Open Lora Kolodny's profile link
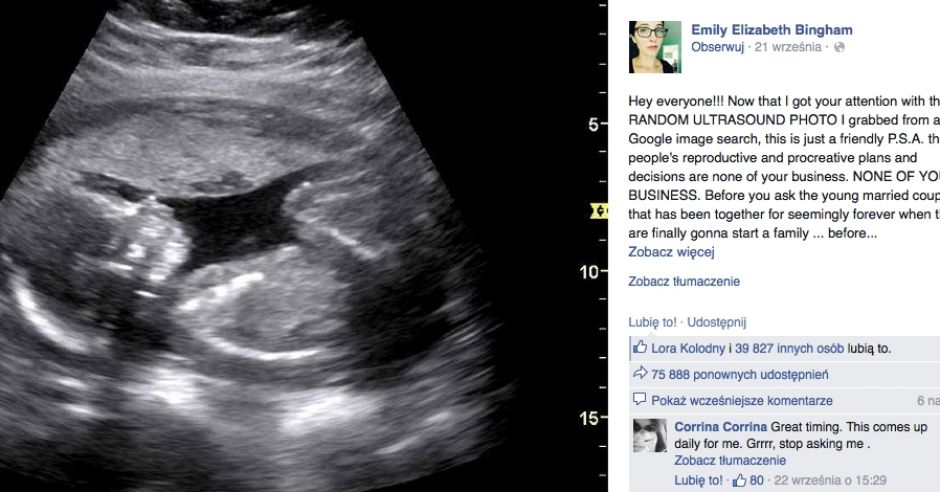Viewport: 940px width, 492px height. coord(688,348)
